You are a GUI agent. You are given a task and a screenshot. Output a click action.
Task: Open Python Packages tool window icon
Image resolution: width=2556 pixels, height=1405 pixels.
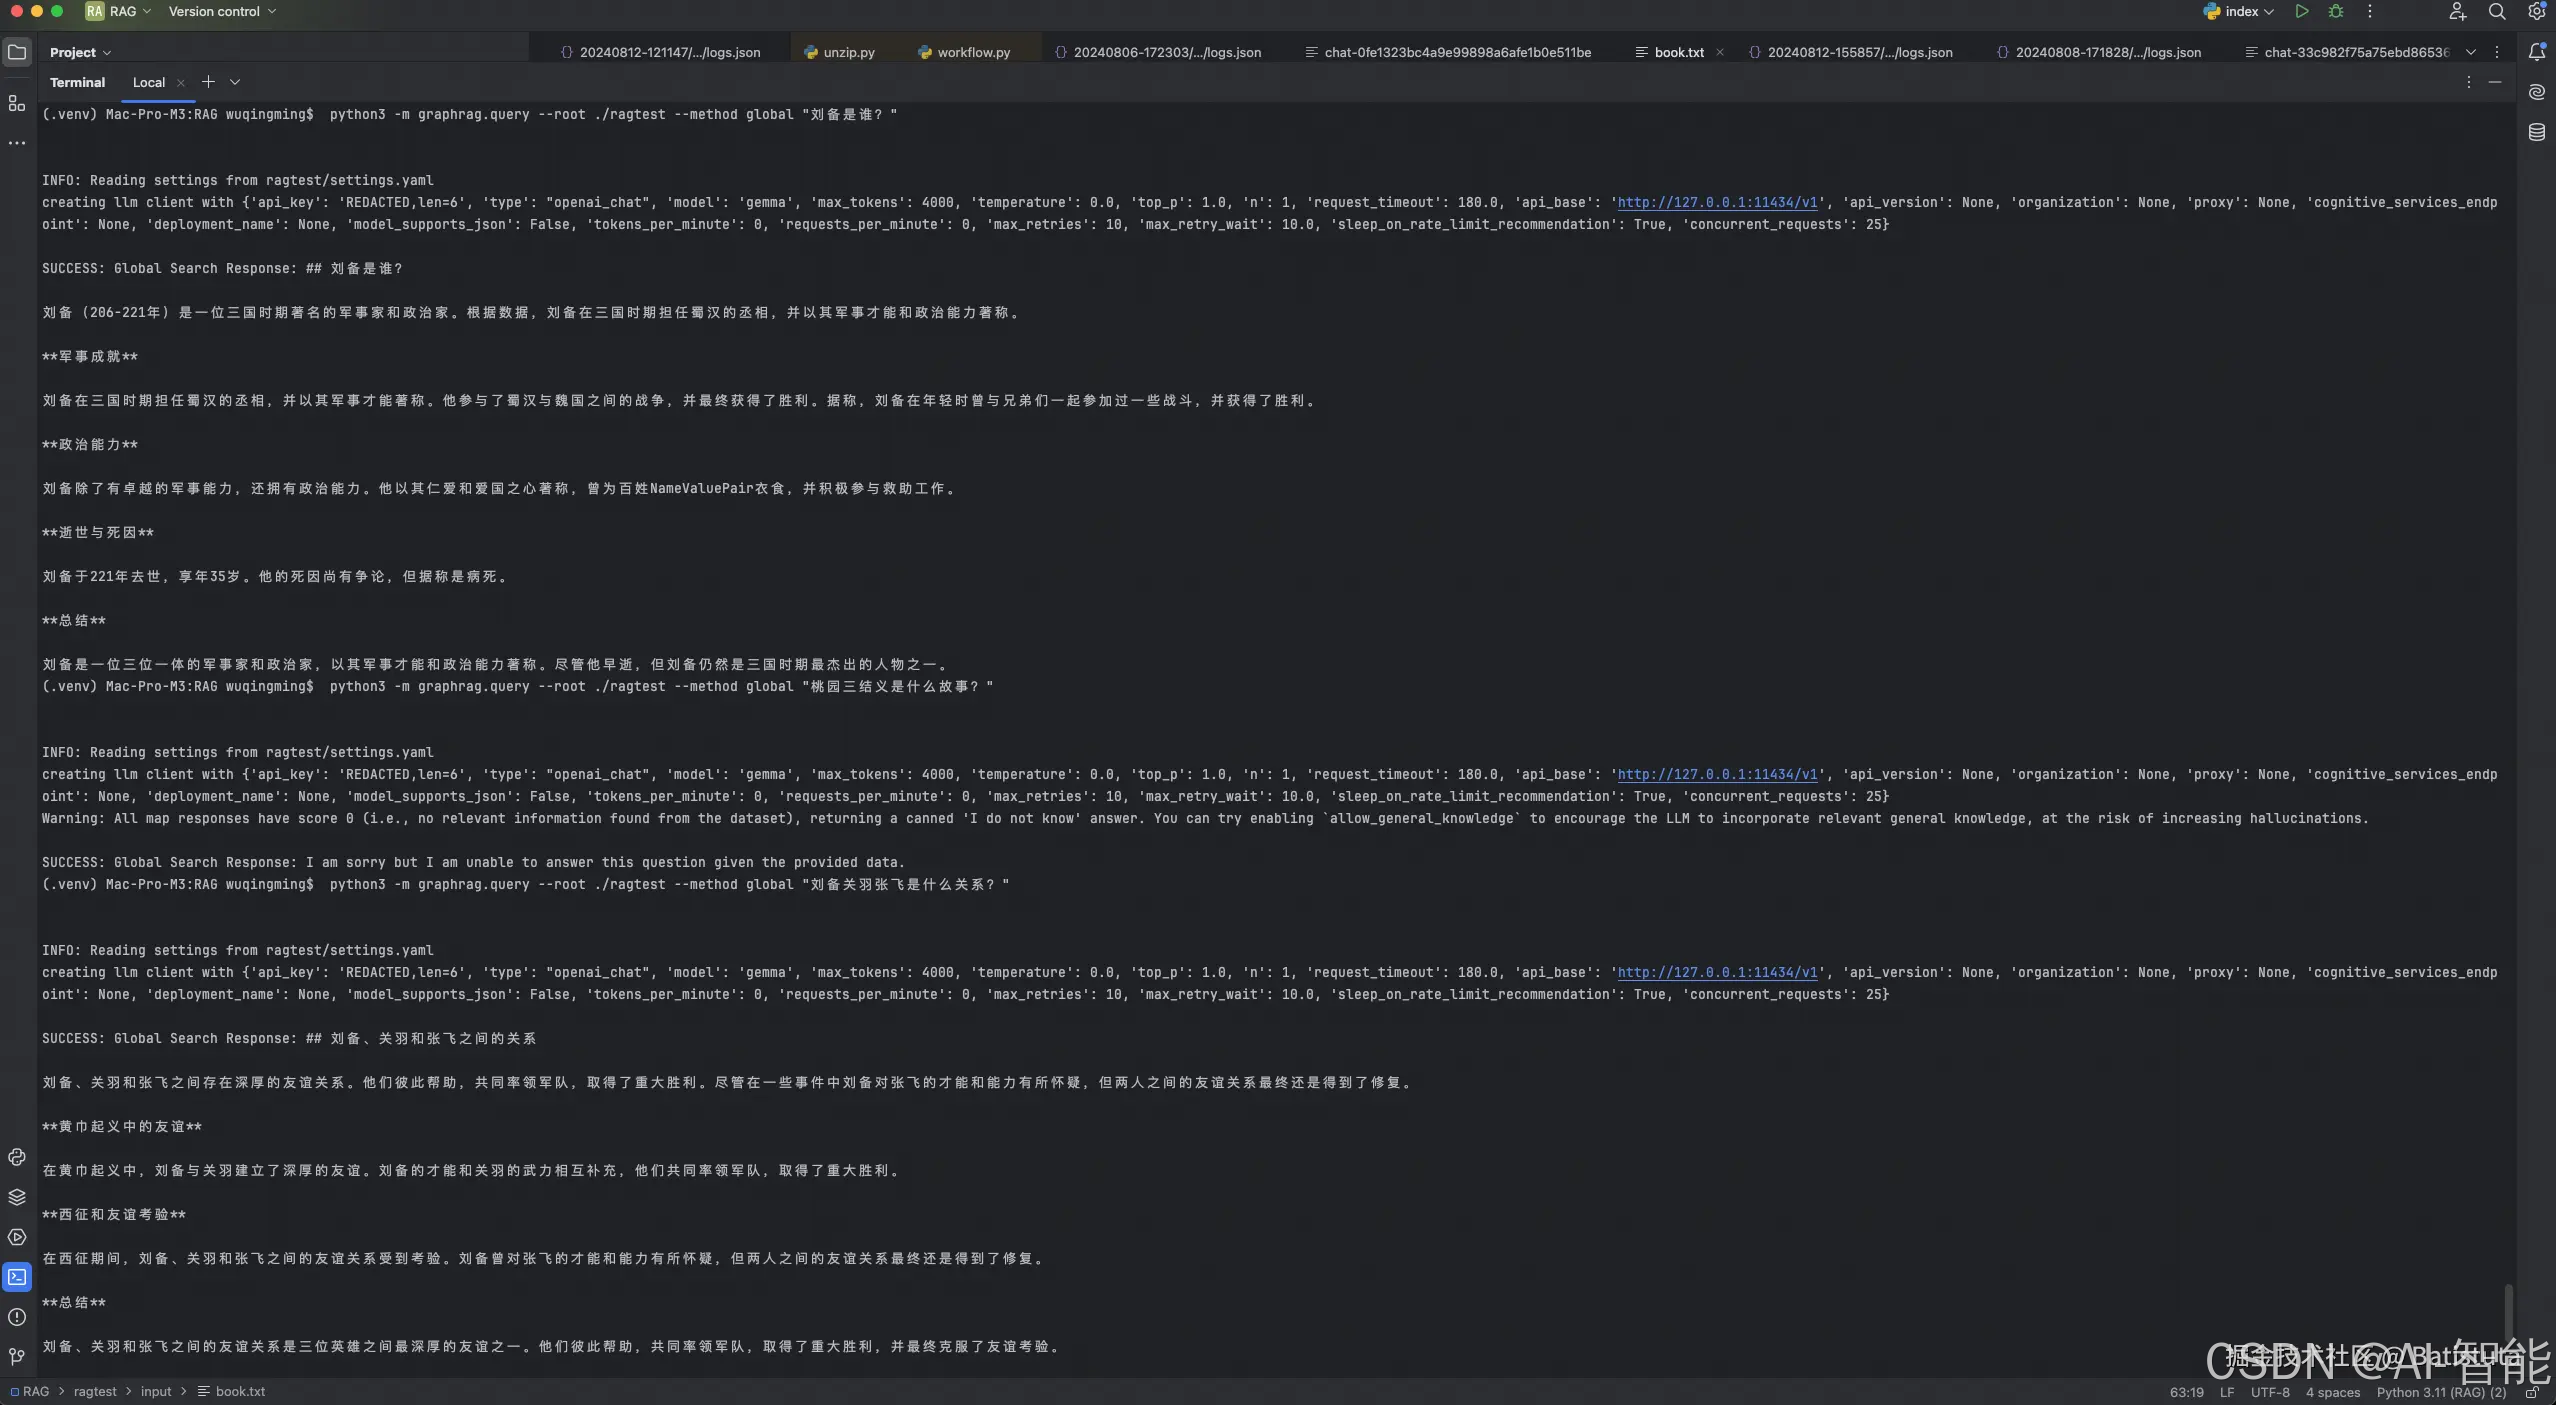[x=17, y=1197]
